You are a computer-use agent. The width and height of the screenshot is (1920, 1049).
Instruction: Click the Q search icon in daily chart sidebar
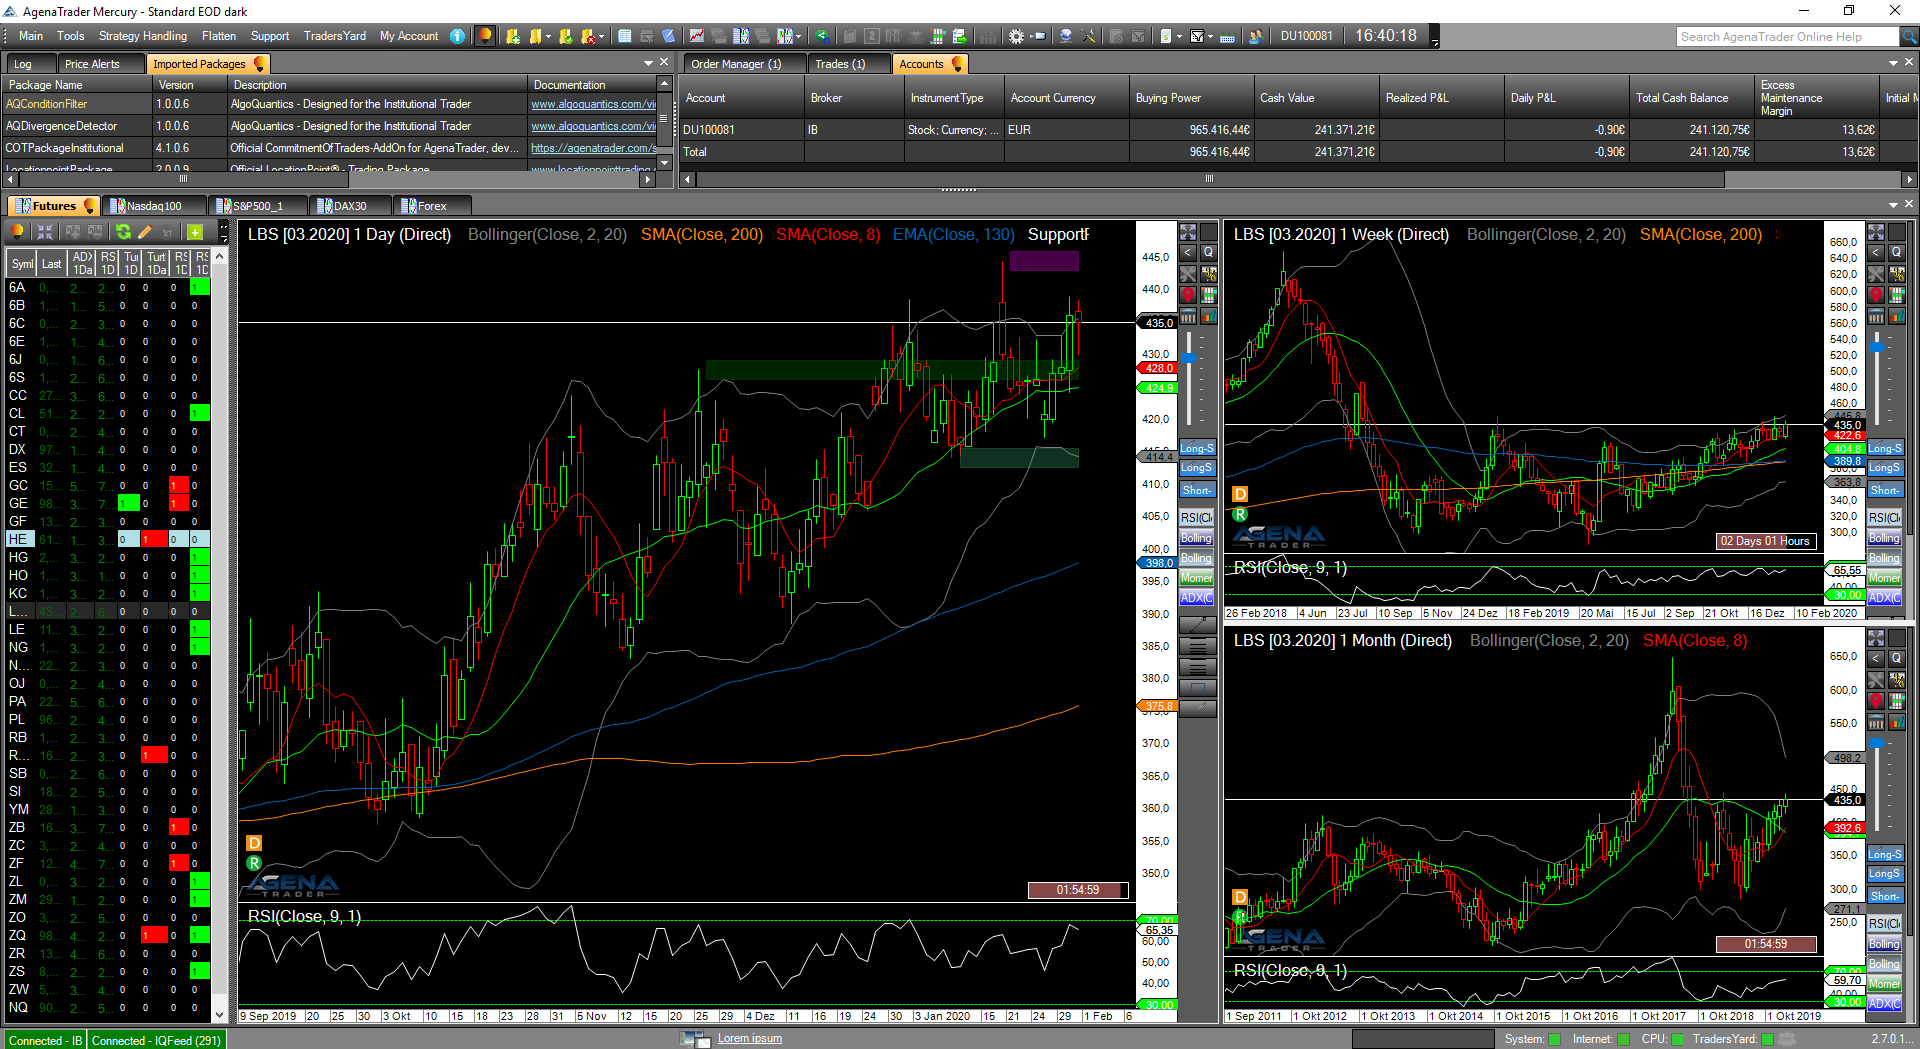1208,253
